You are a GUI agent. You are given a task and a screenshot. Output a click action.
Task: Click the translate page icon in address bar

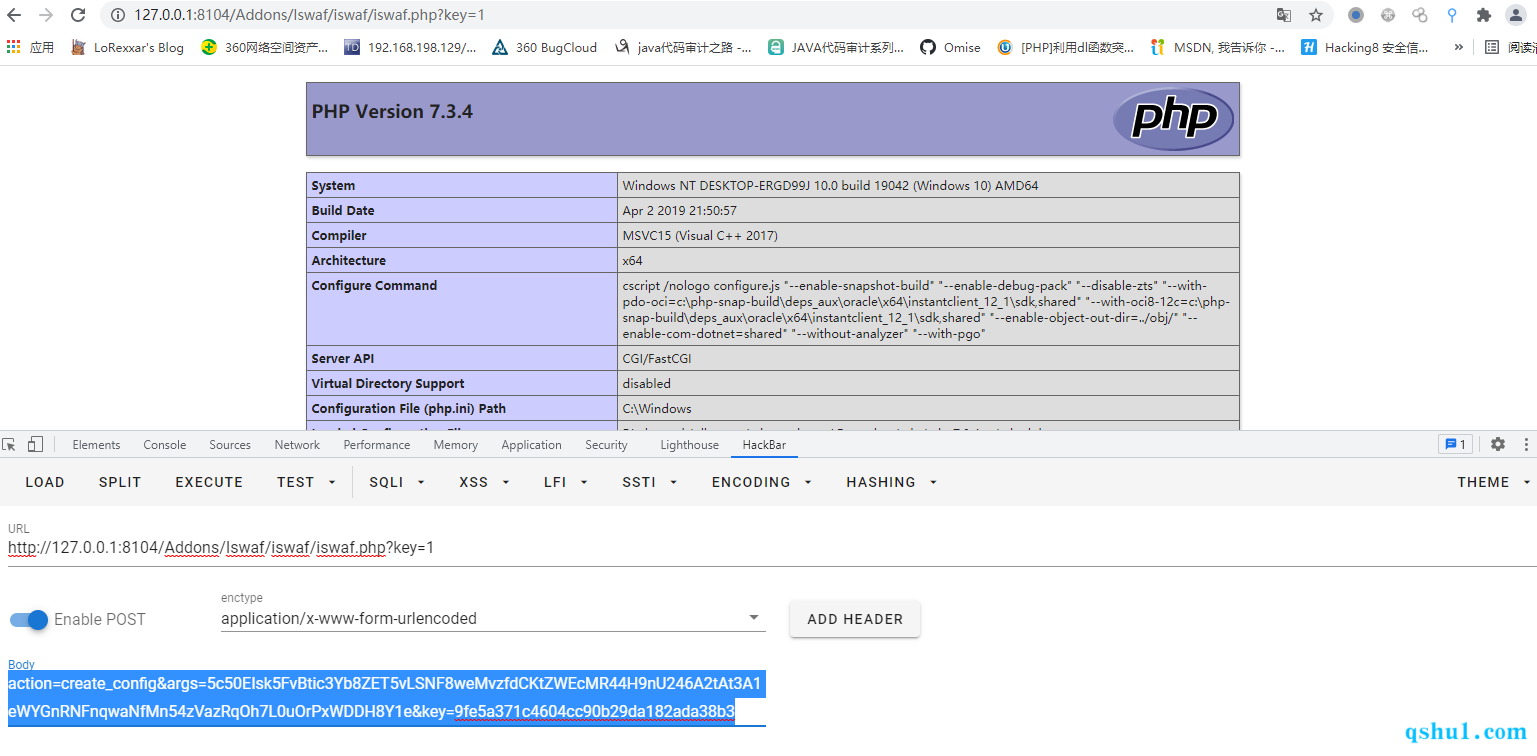coord(1283,15)
